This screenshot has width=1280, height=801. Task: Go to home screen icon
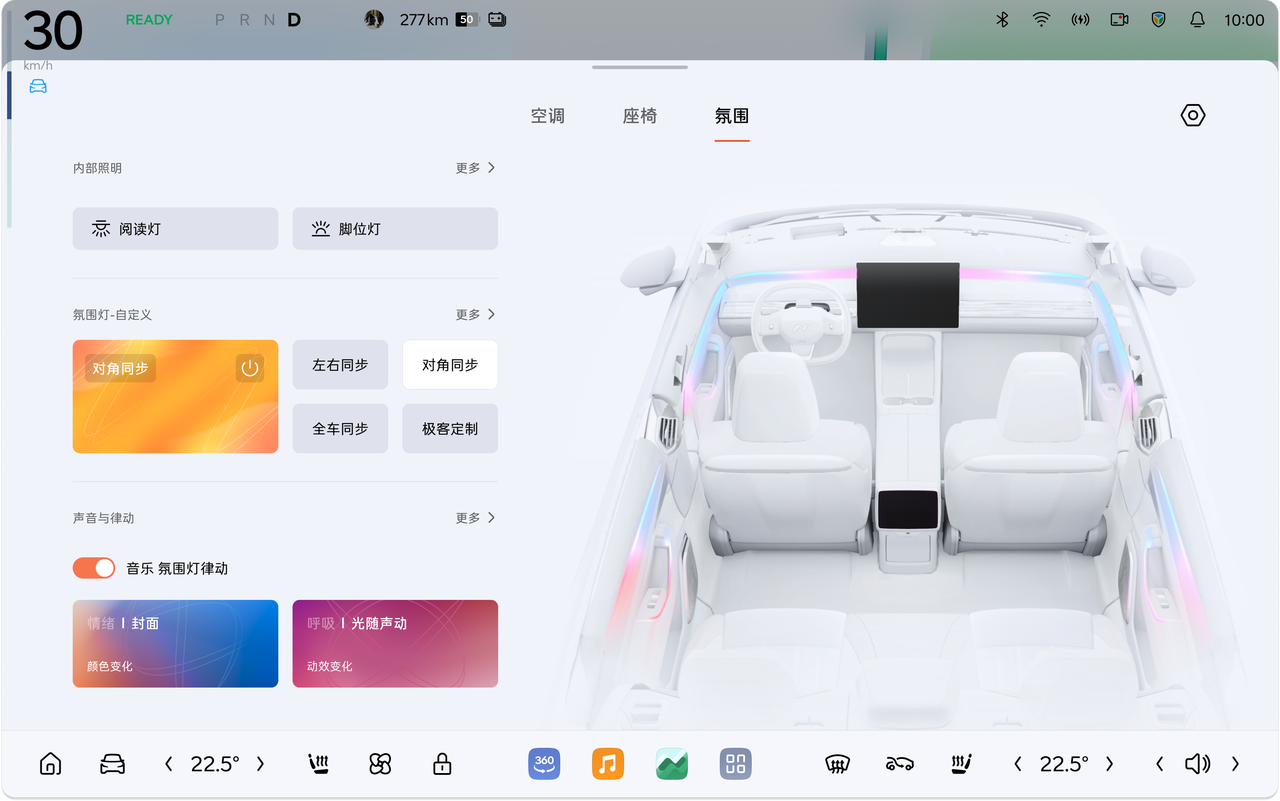click(x=50, y=764)
